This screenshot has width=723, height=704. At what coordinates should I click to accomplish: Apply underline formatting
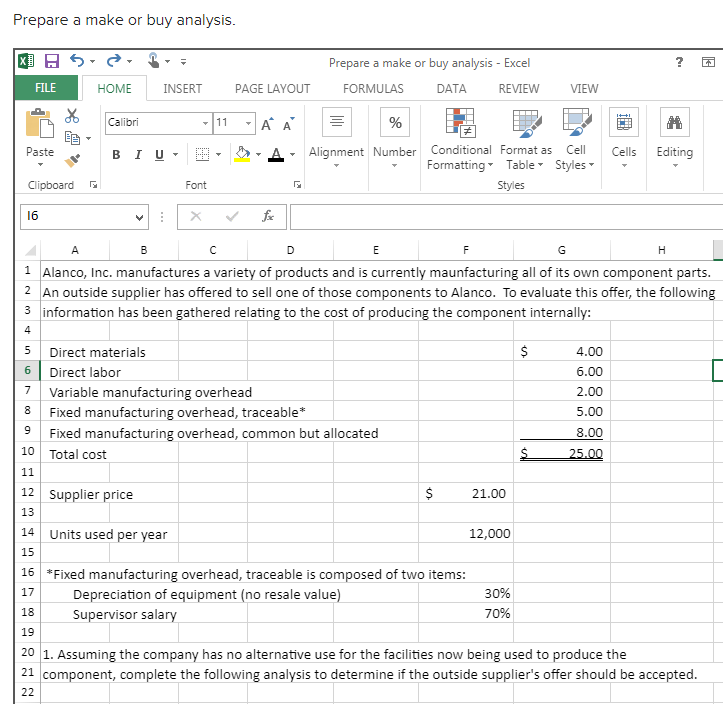(159, 155)
